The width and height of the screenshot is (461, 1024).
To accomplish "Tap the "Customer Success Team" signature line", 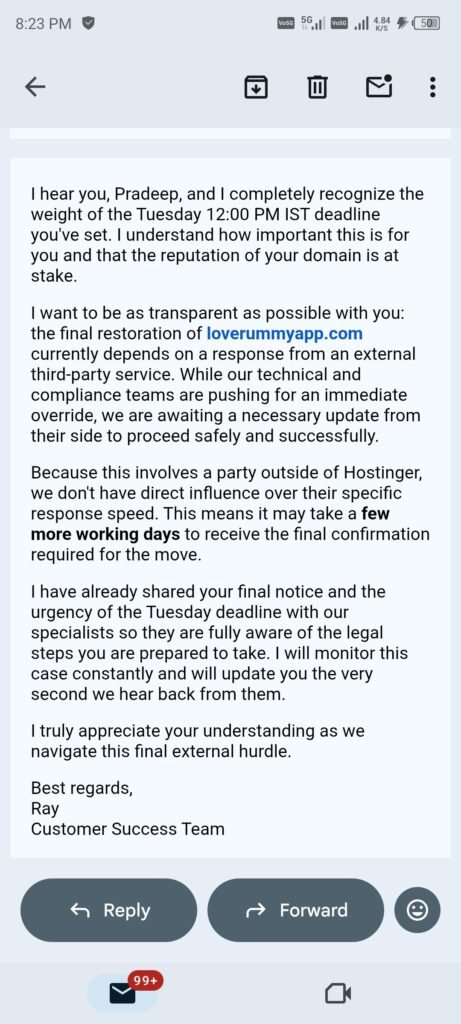I will (x=127, y=829).
